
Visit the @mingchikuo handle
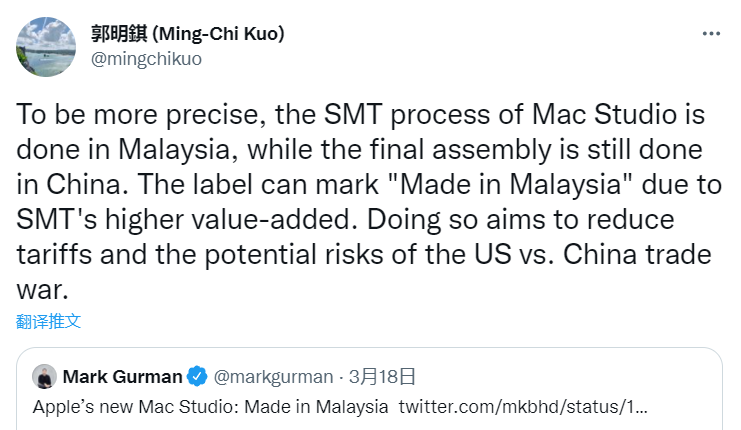[x=146, y=59]
